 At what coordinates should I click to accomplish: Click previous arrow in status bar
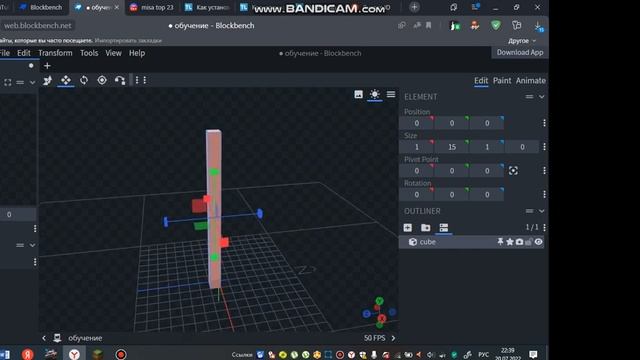pyautogui.click(x=44, y=338)
